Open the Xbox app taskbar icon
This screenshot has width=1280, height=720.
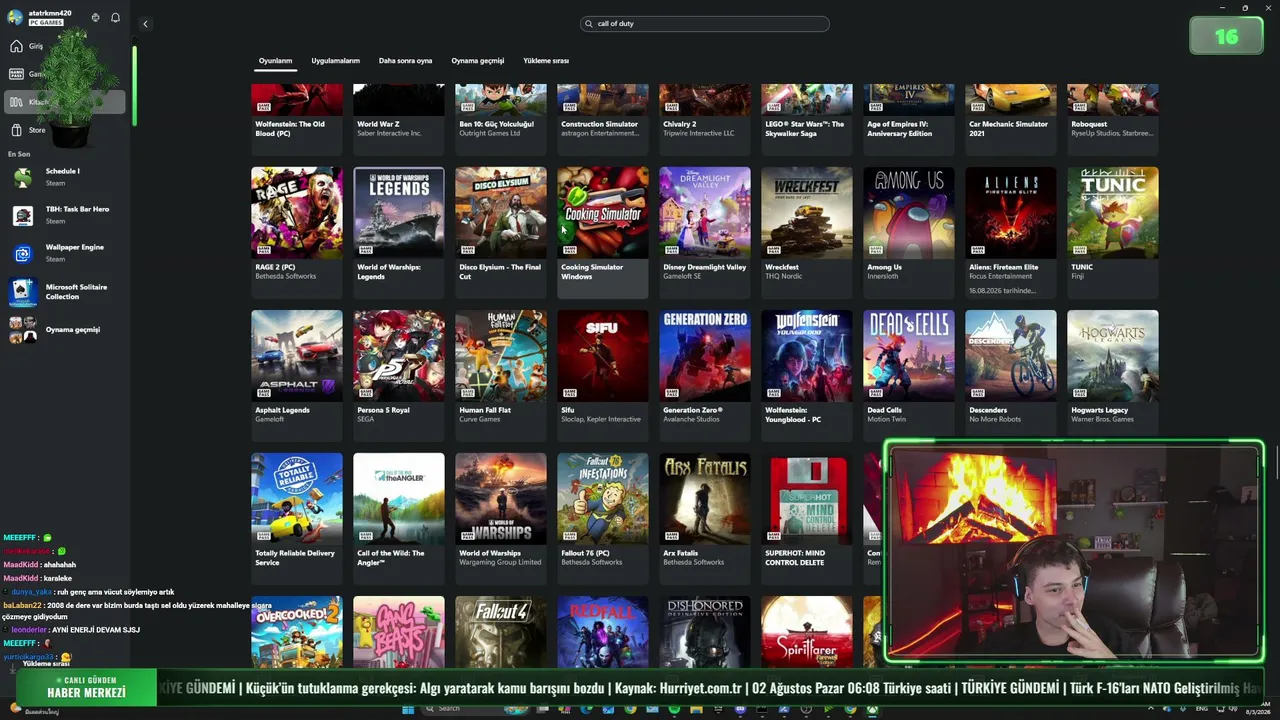(x=872, y=709)
